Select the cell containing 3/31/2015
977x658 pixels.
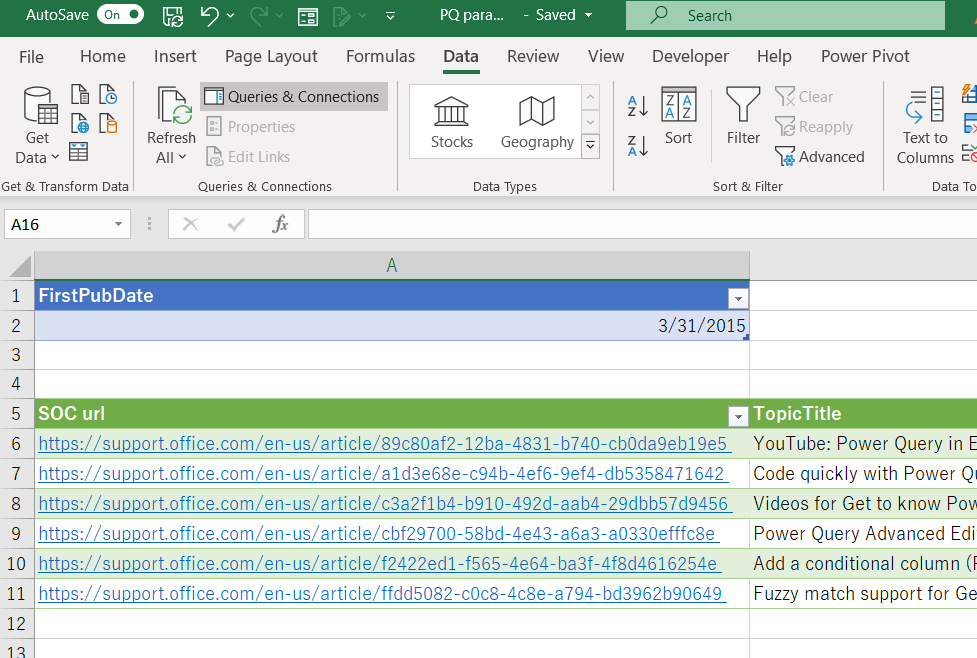pos(392,325)
